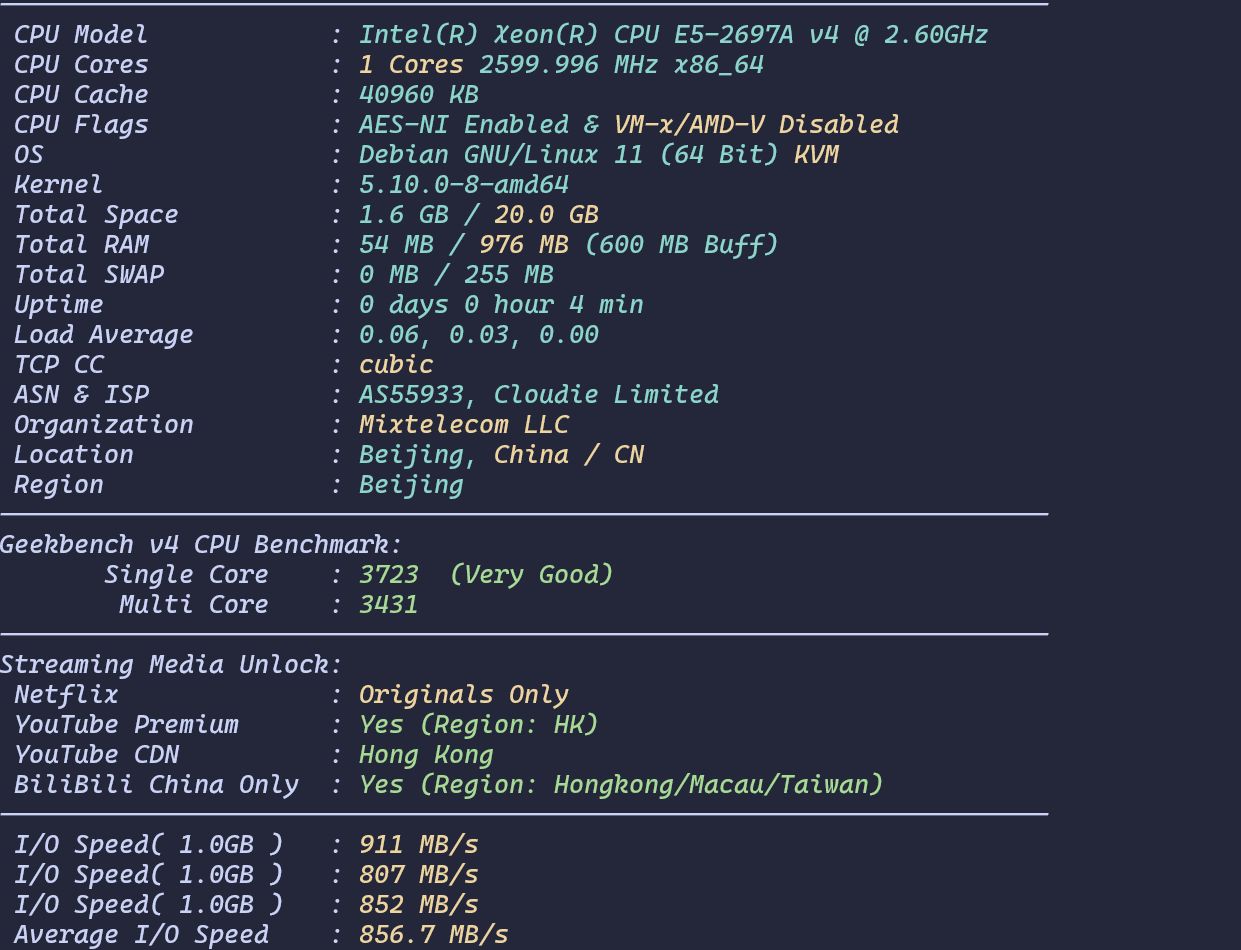Select multi core score '3431'
This screenshot has height=950, width=1241.
coord(389,605)
